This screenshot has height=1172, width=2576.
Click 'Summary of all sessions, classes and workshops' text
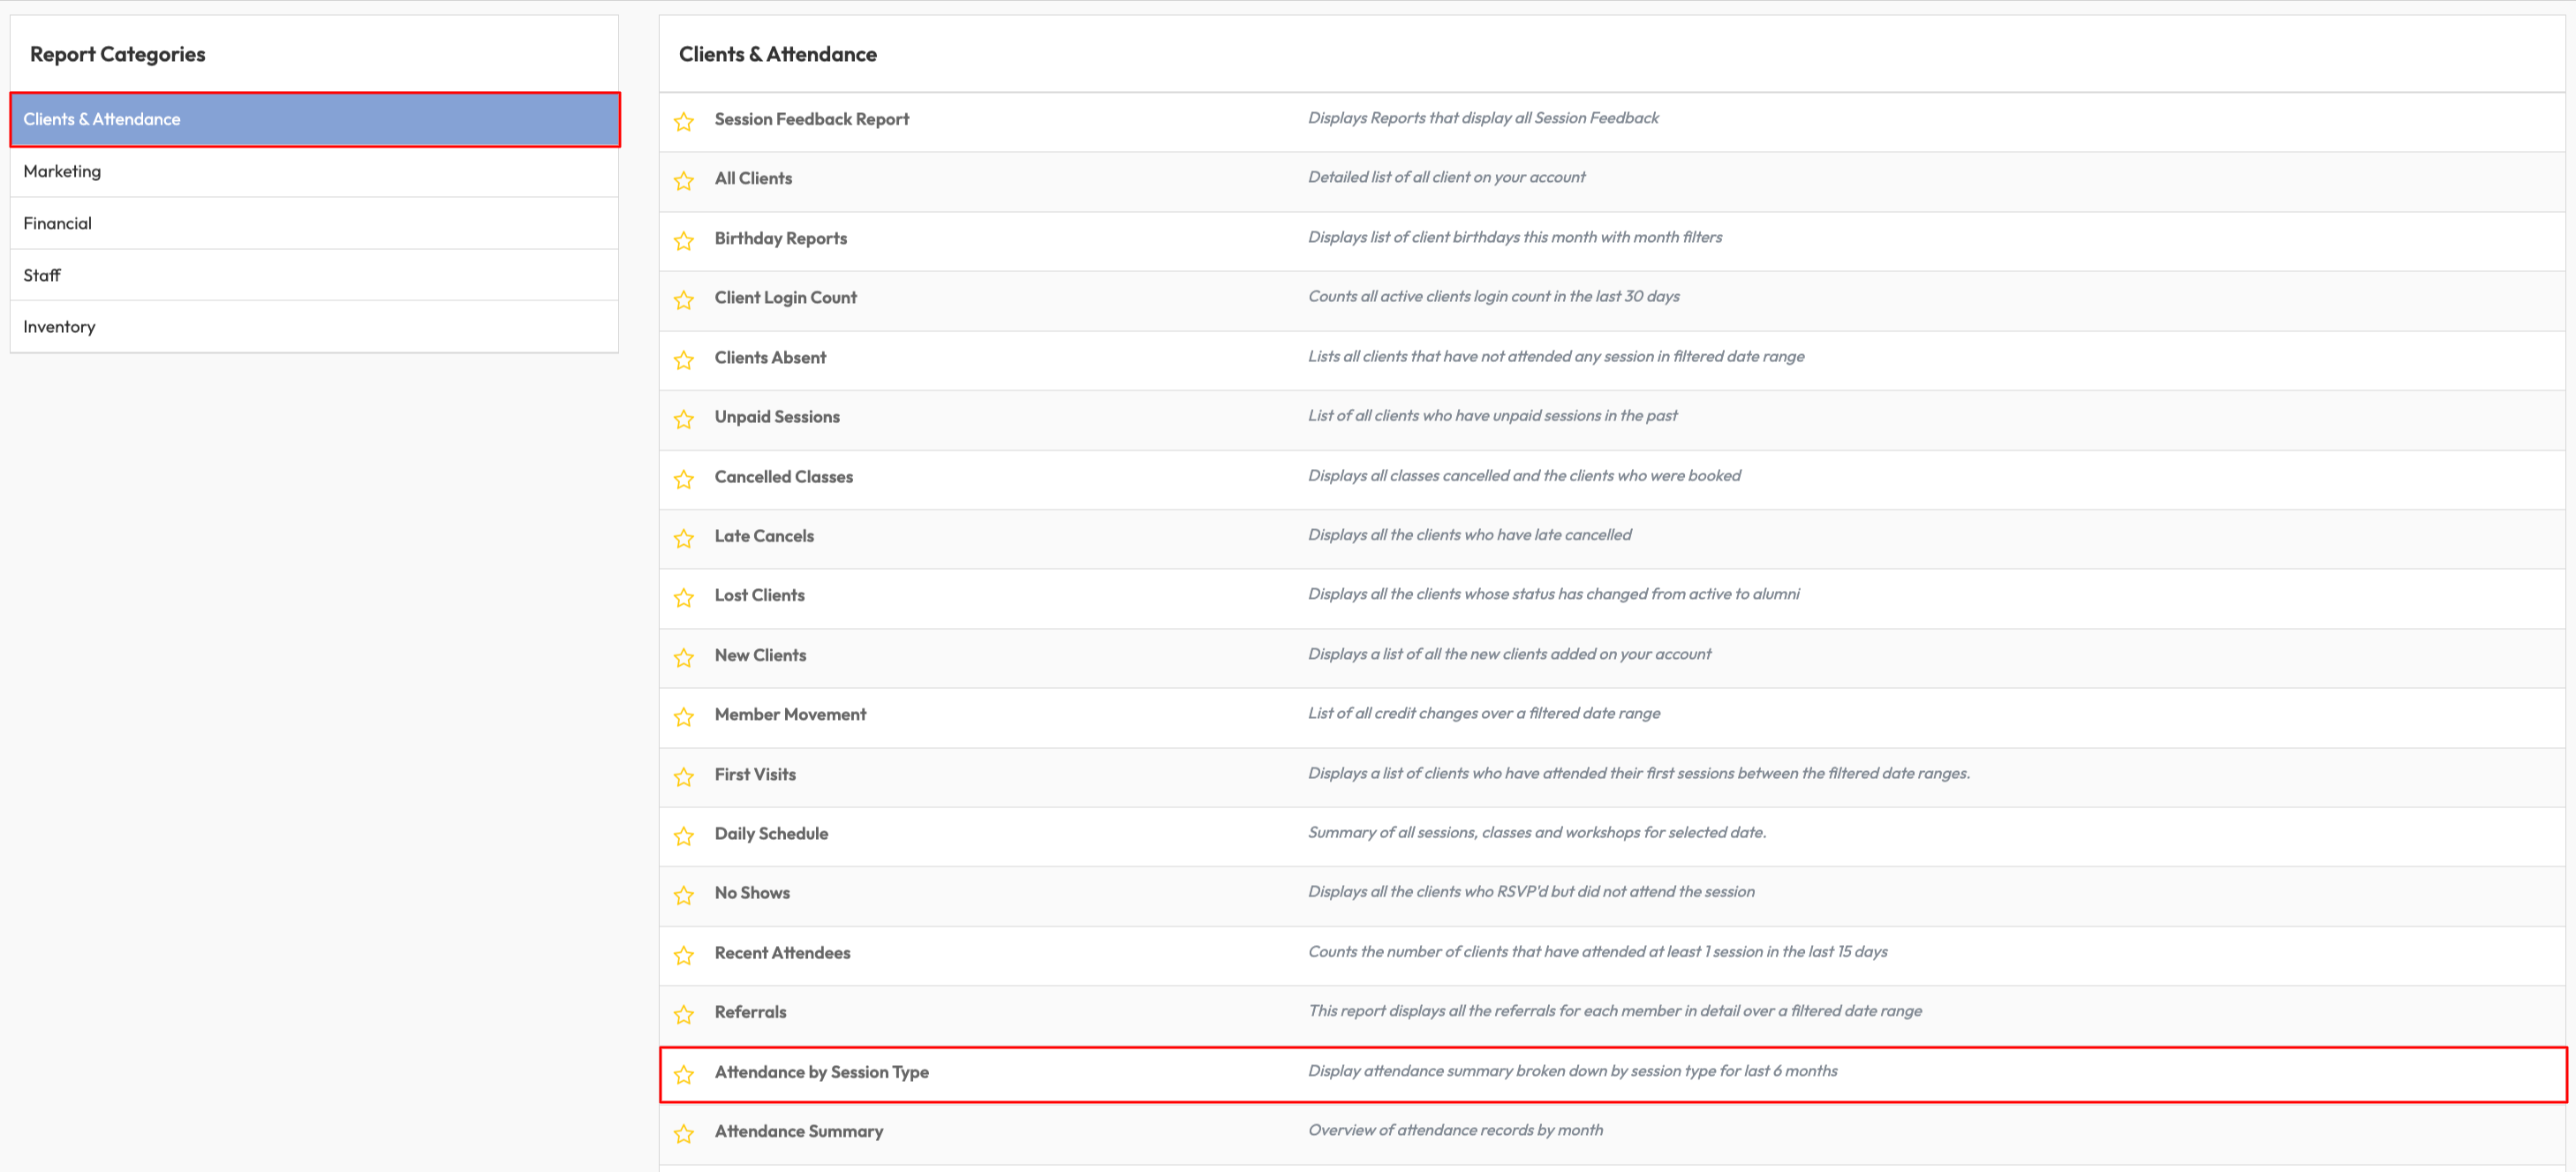(1537, 832)
